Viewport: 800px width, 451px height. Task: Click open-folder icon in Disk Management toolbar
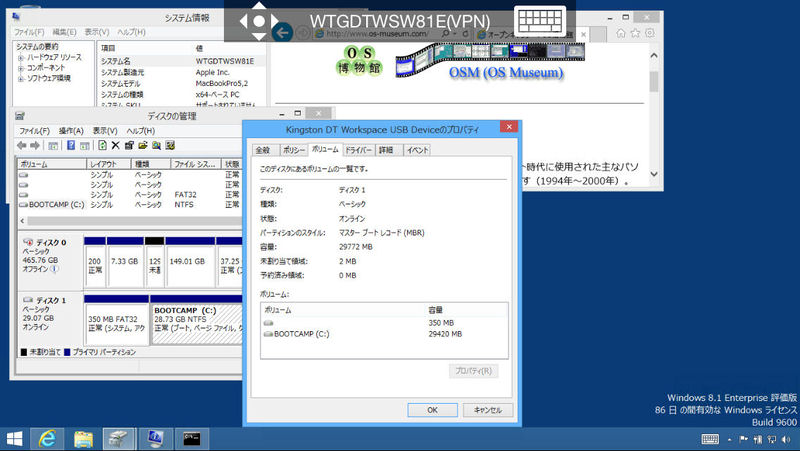(143, 145)
